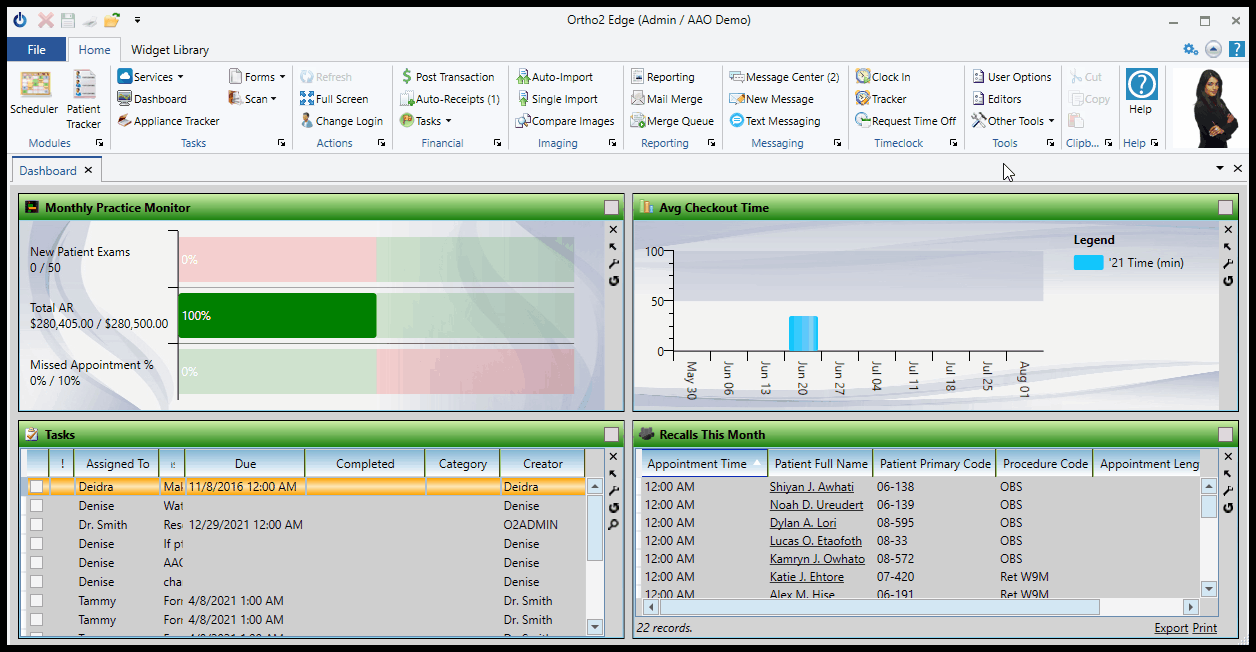Click the horizontal scrollbar in Recalls grid
The image size is (1256, 652).
tap(880, 607)
